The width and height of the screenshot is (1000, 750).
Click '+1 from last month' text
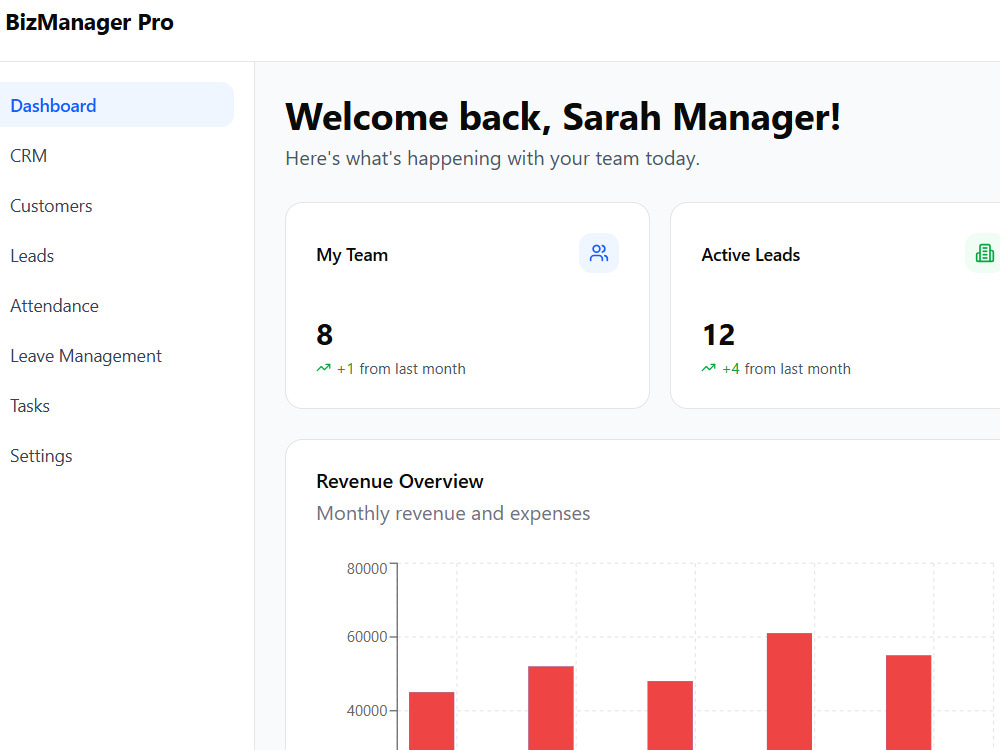(x=401, y=369)
